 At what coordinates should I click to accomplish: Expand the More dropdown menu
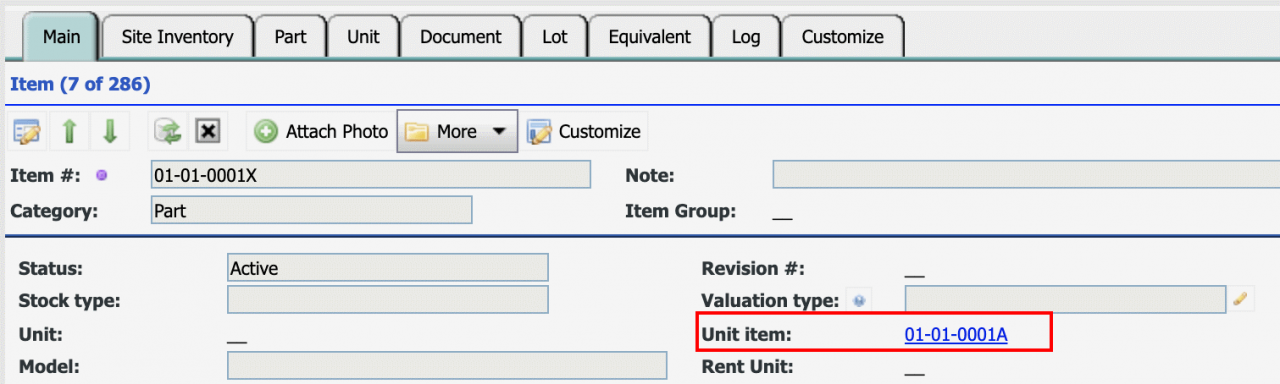pos(456,131)
